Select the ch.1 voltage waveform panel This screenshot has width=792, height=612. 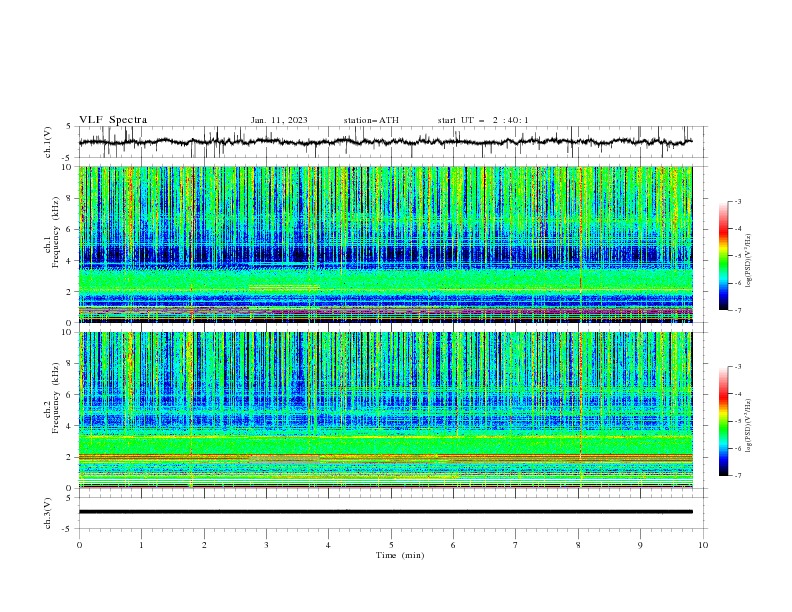(392, 142)
